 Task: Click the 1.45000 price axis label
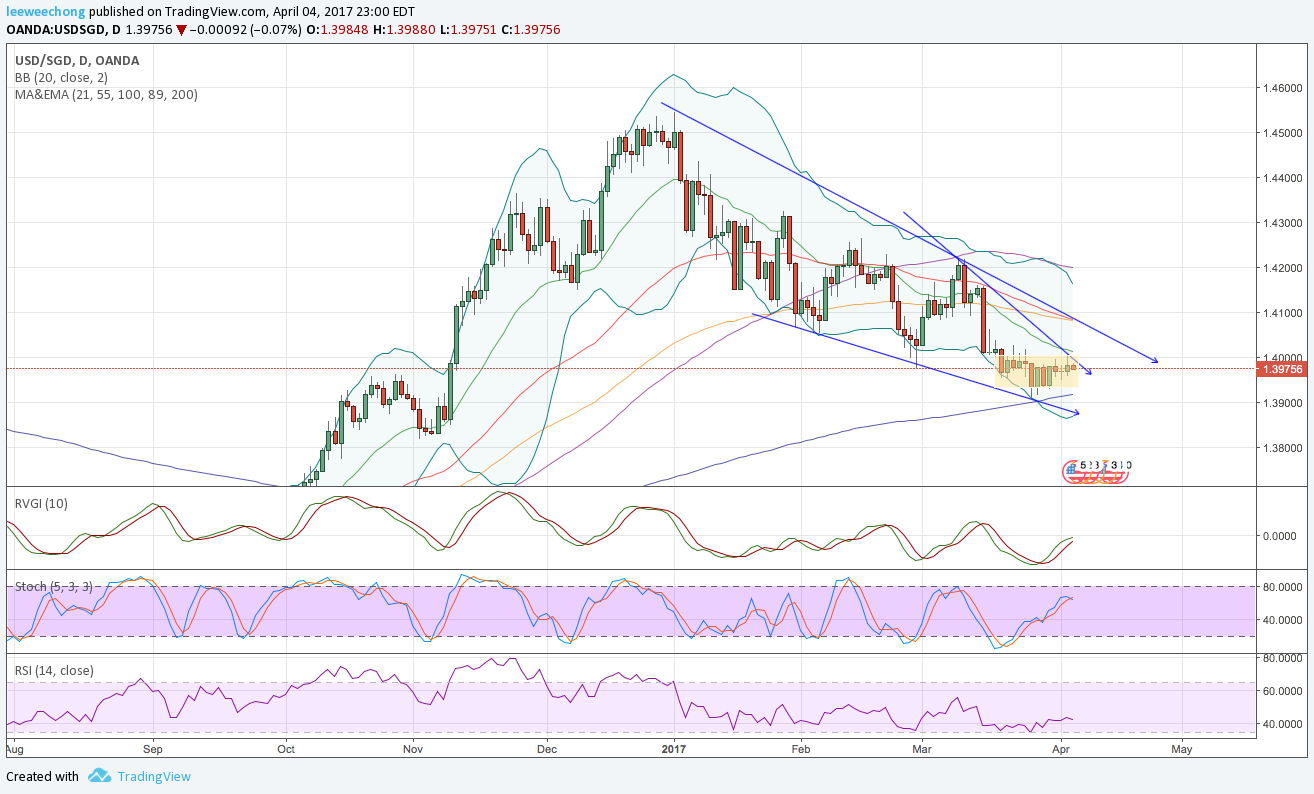[1282, 133]
